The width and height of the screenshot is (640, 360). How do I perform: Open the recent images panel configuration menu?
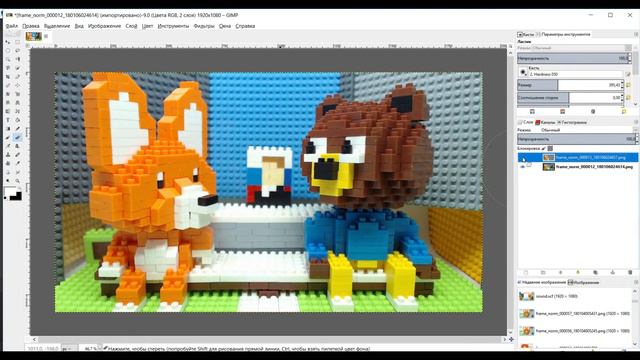point(636,282)
